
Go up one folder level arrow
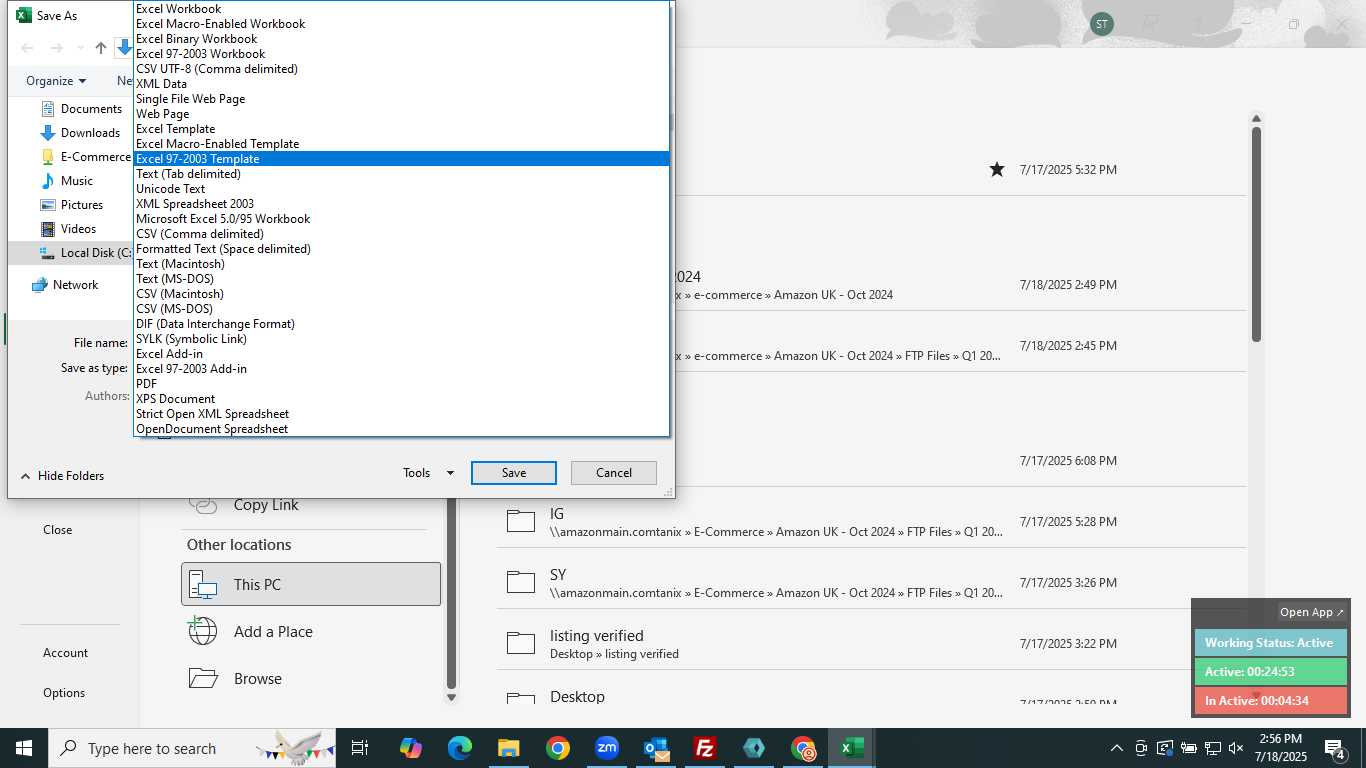101,48
